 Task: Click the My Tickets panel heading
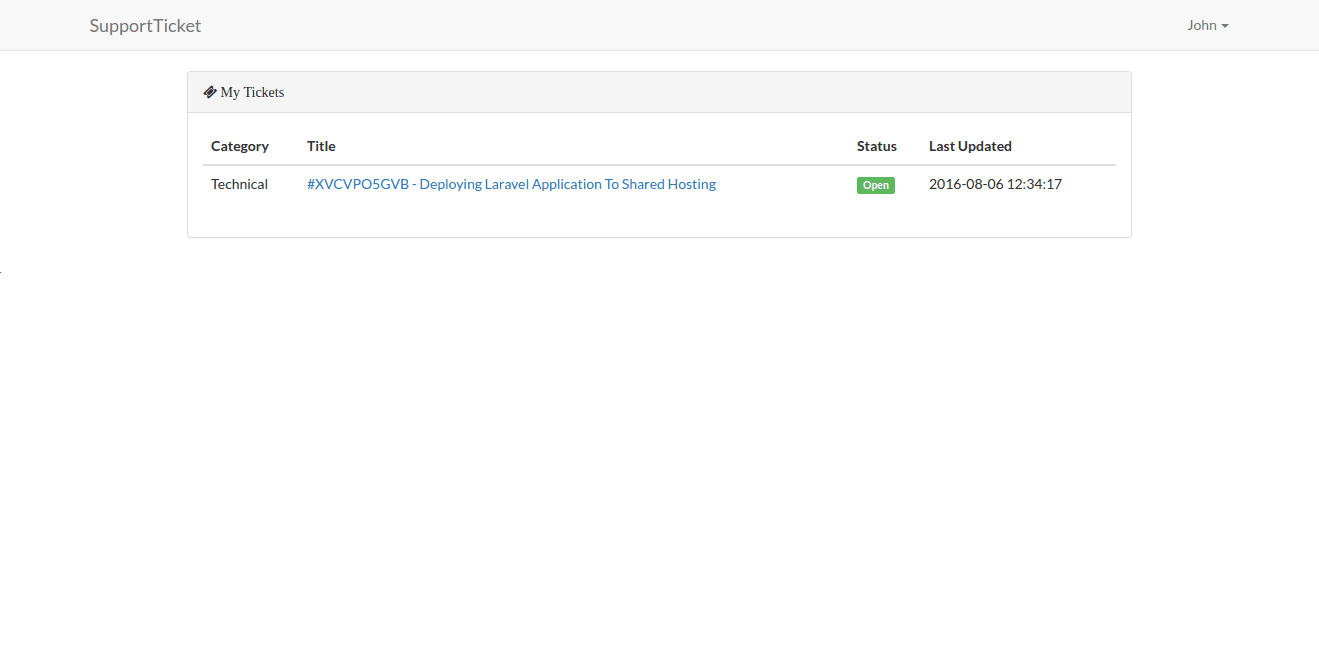pyautogui.click(x=659, y=92)
